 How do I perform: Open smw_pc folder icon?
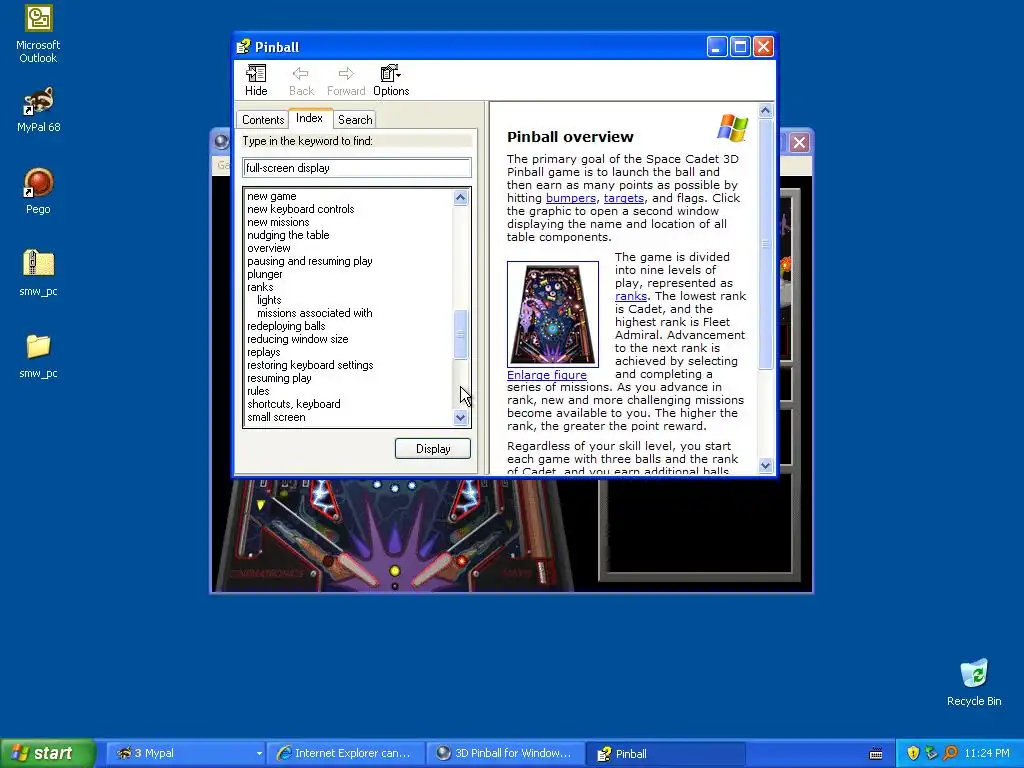click(38, 355)
